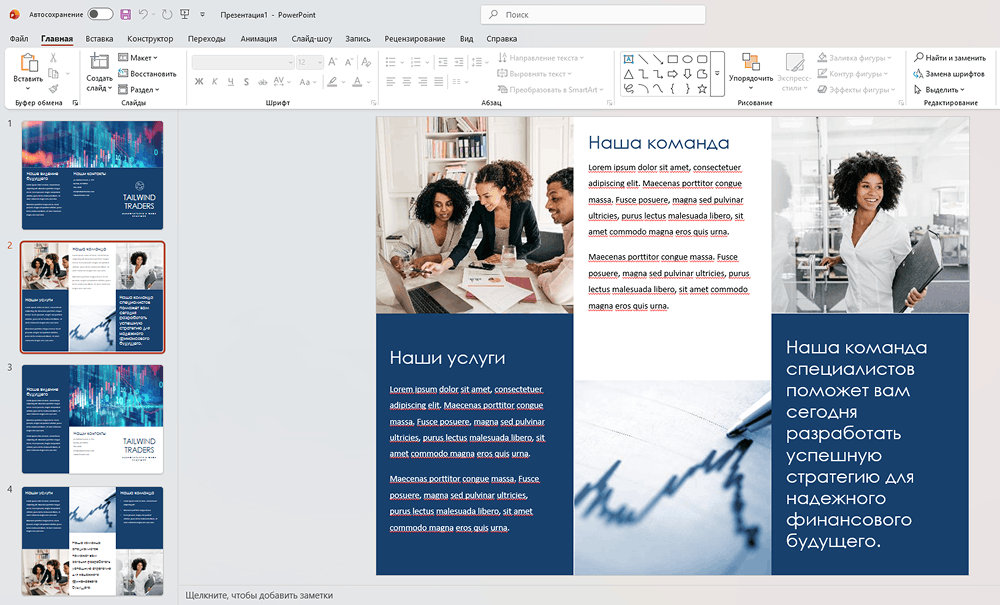
Task: Click the Поиск search field
Action: click(593, 14)
